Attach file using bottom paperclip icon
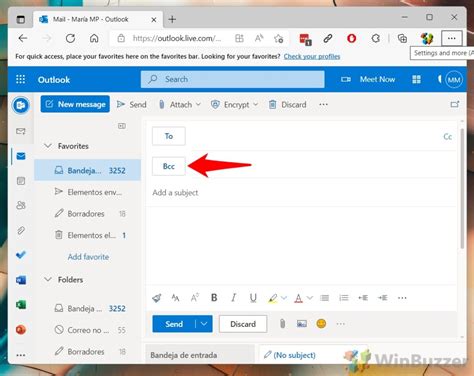 click(x=282, y=324)
